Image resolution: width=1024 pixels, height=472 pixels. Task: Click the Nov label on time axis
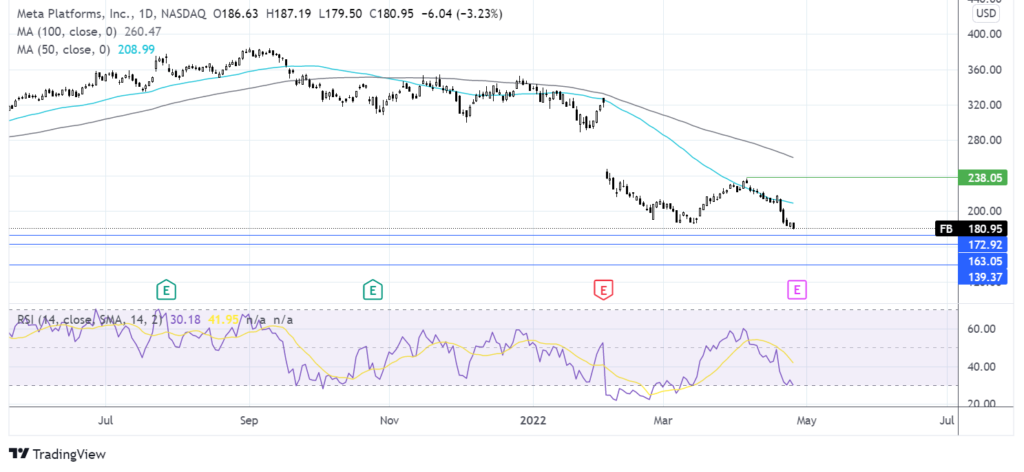pos(389,421)
